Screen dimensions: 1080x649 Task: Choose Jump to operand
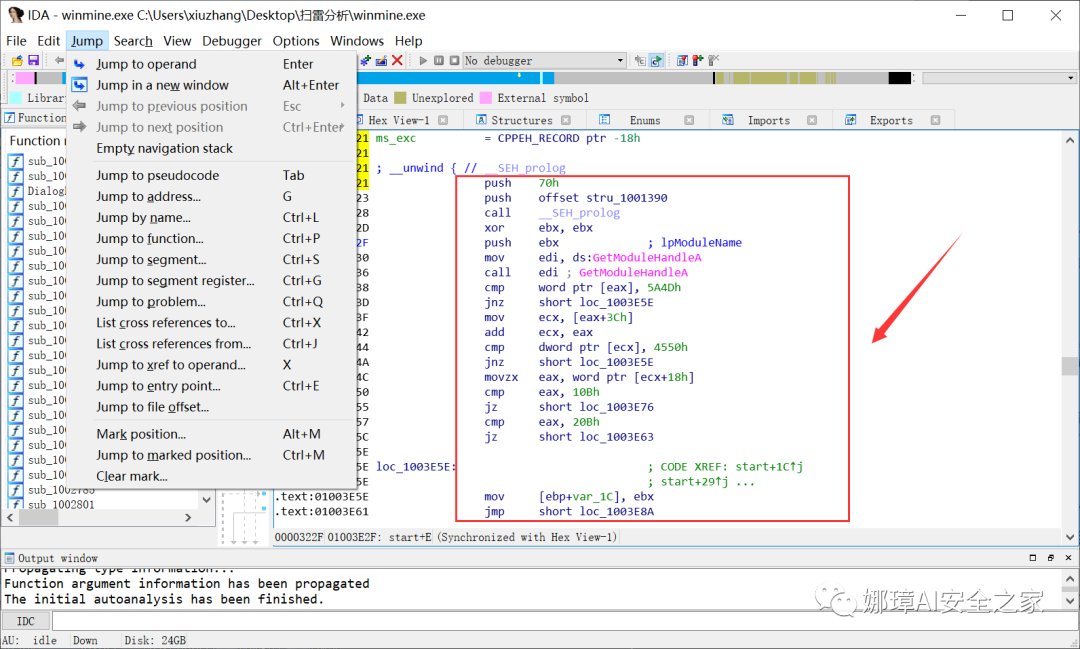click(211, 64)
